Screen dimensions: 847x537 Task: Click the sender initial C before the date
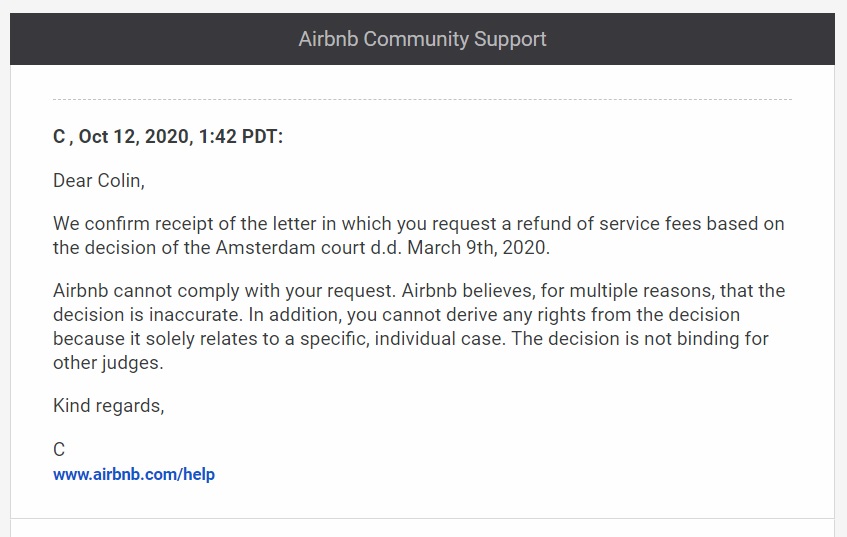pyautogui.click(x=59, y=137)
